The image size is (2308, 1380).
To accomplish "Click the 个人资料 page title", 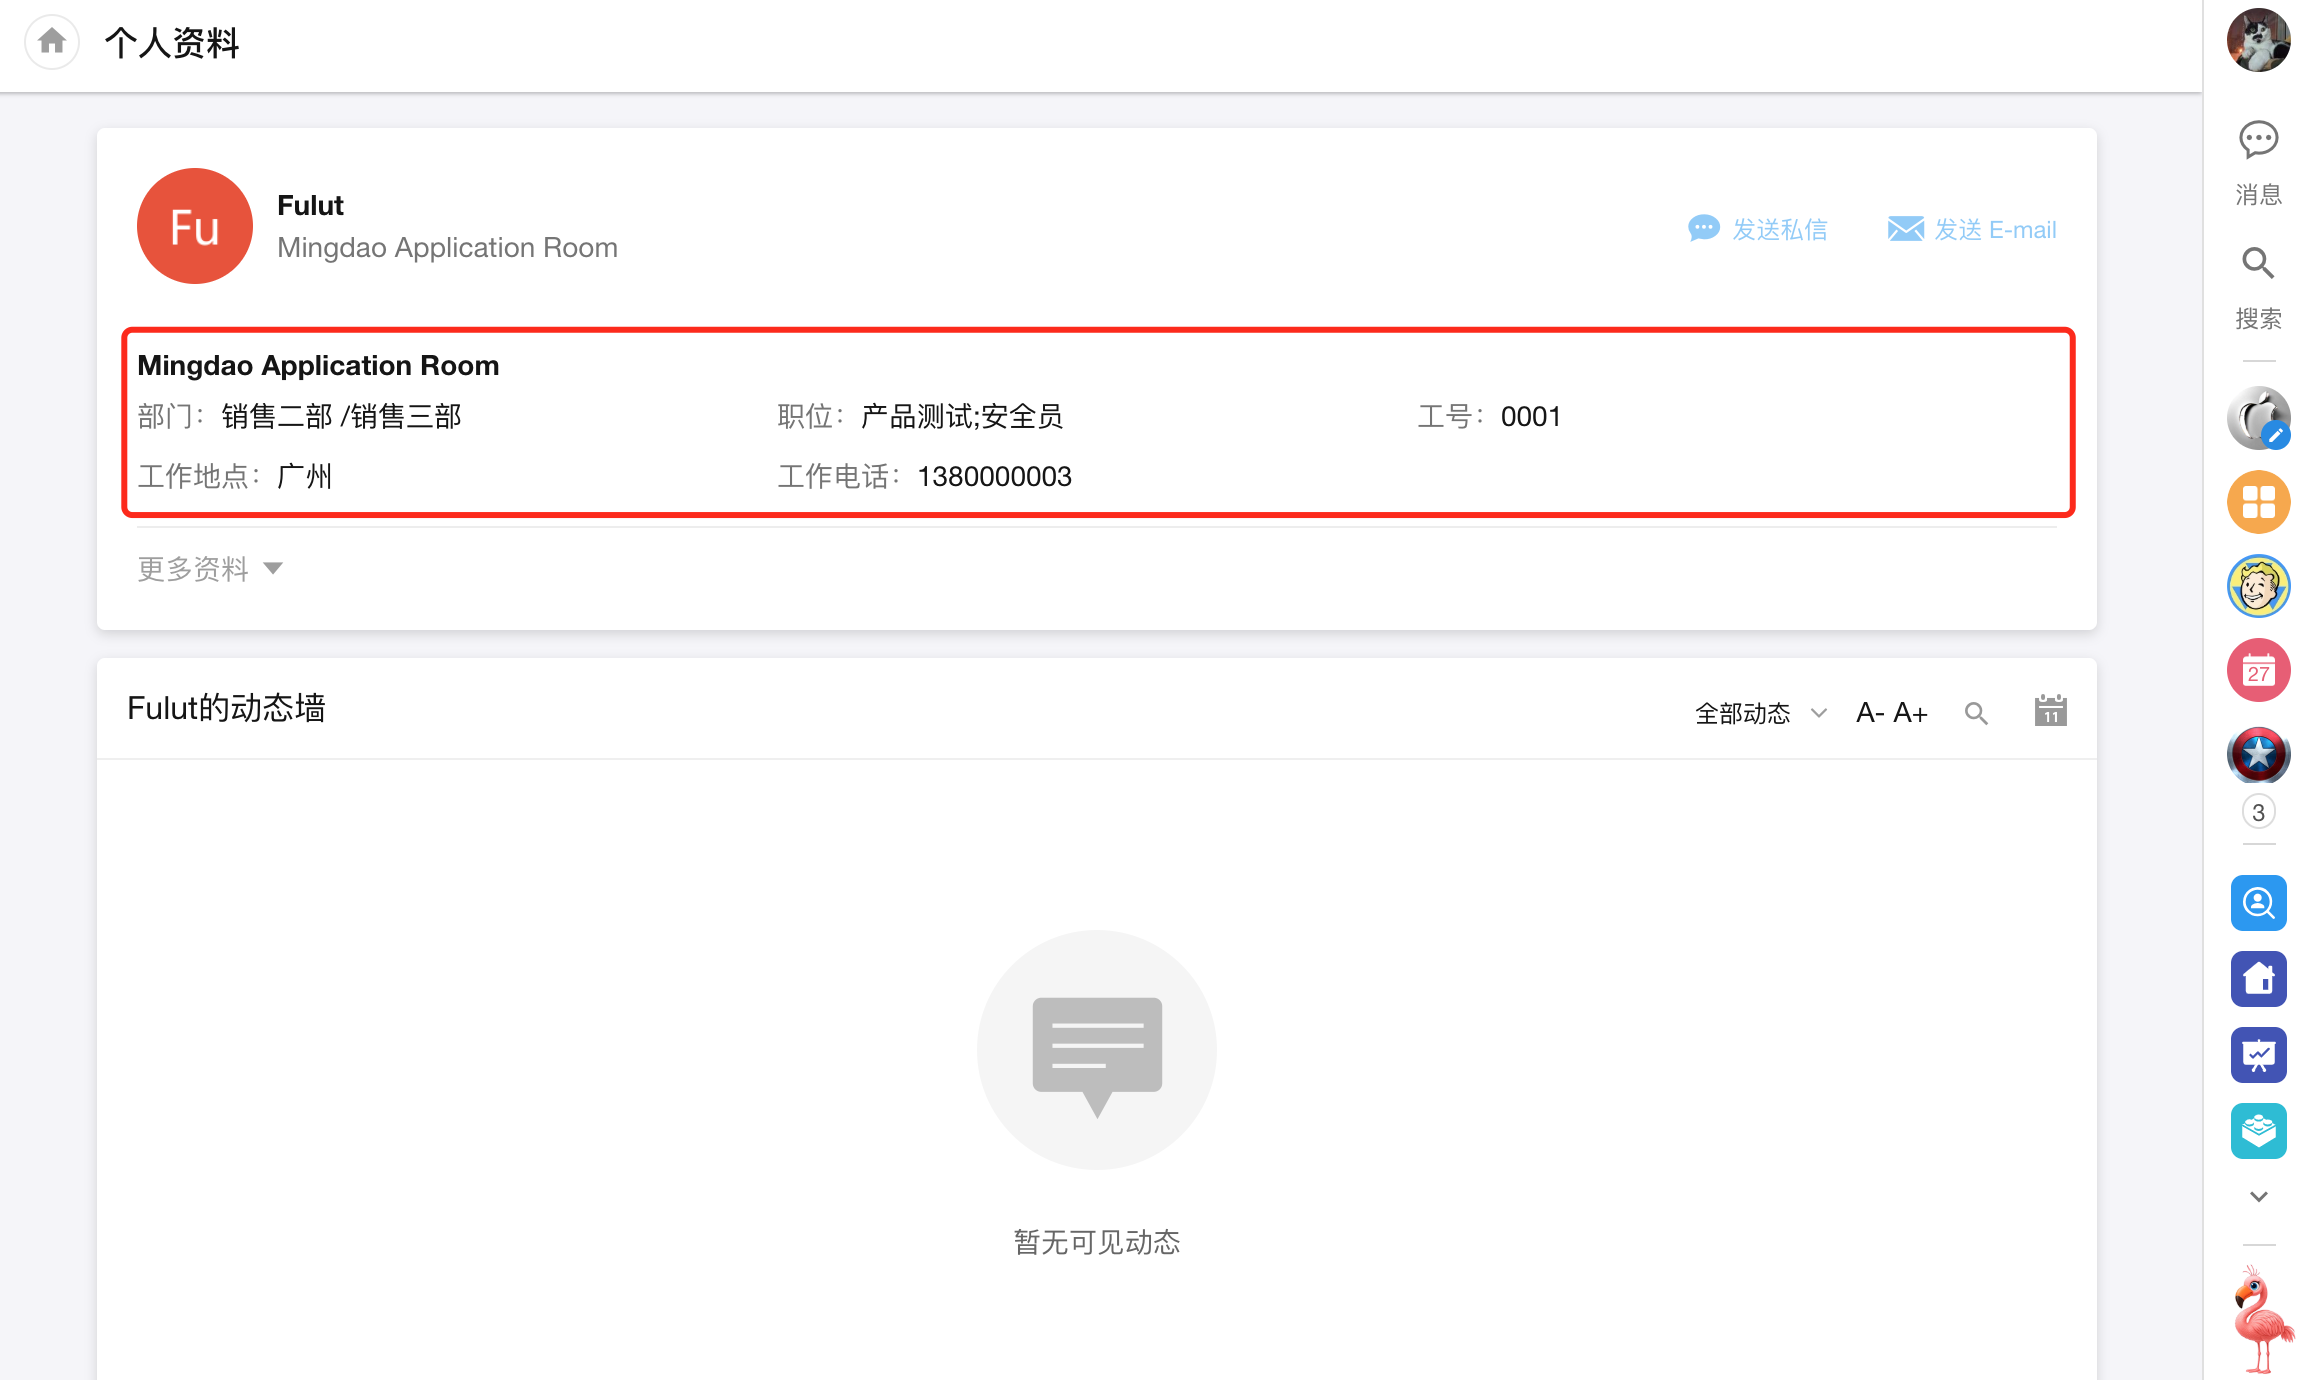I will click(x=172, y=43).
